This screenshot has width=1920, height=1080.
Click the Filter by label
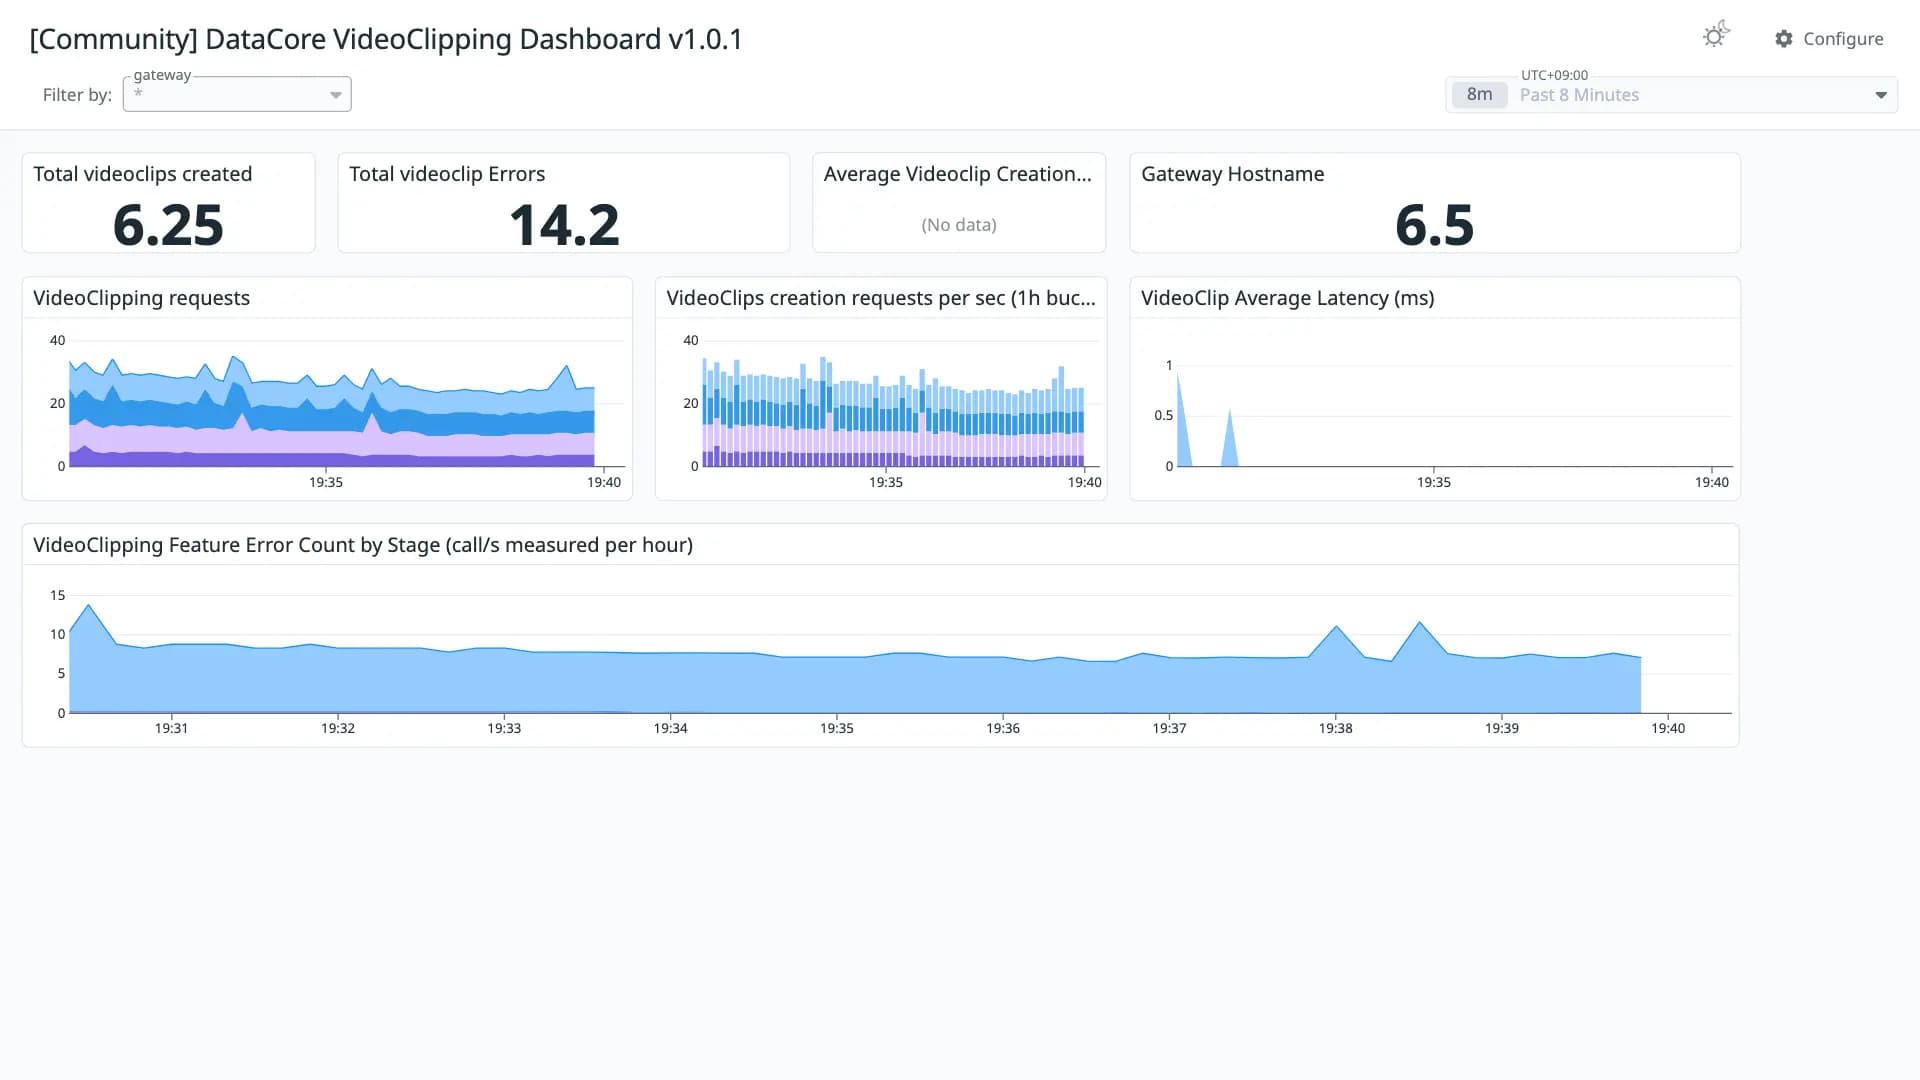[x=77, y=95]
